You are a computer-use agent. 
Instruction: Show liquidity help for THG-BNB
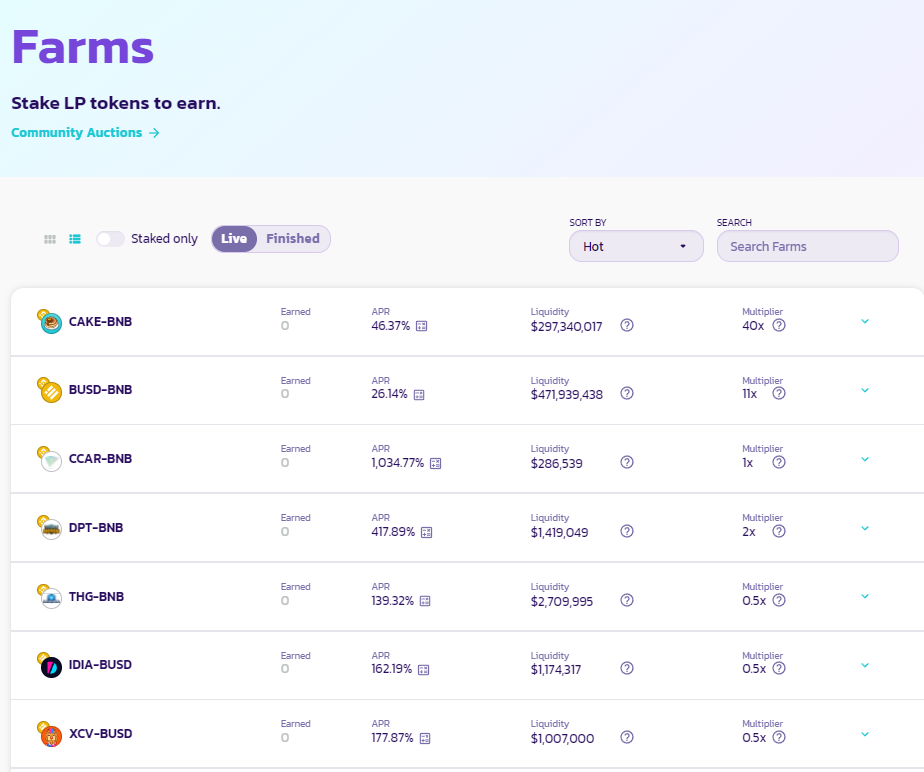(x=627, y=600)
